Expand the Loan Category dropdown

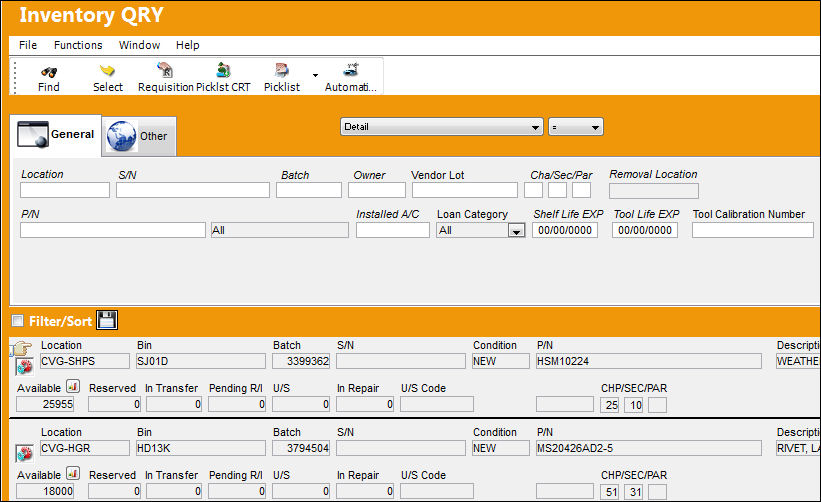pyautogui.click(x=516, y=230)
